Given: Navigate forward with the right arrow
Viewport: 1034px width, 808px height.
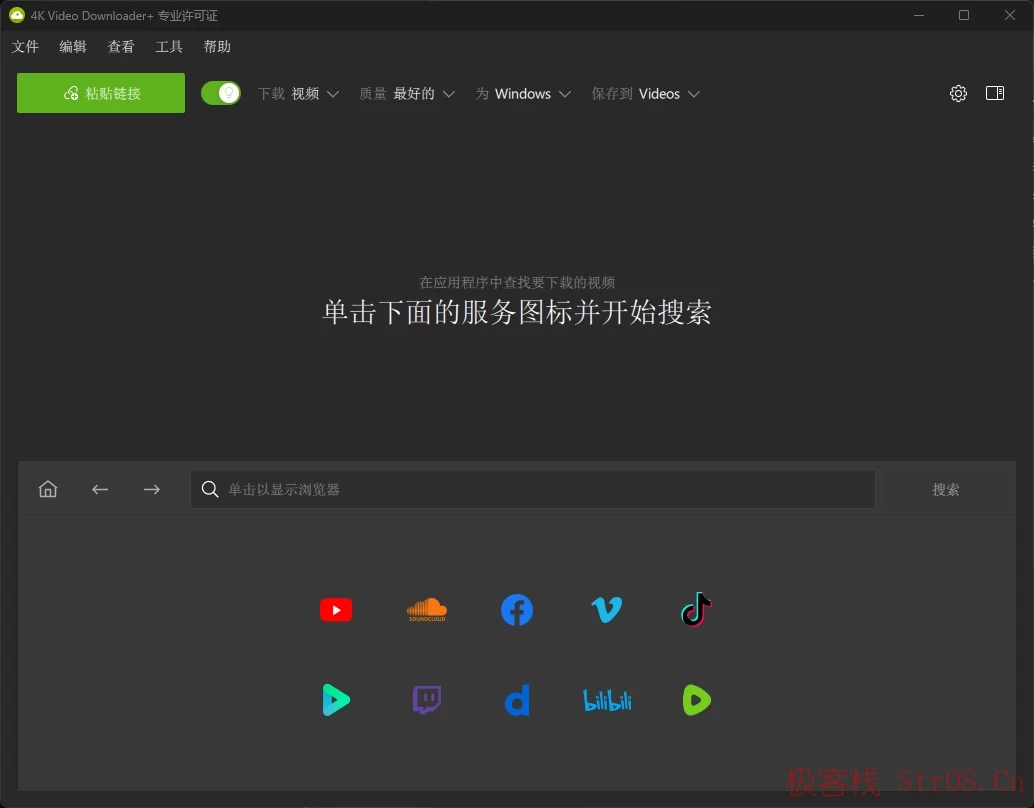Looking at the screenshot, I should tap(152, 489).
